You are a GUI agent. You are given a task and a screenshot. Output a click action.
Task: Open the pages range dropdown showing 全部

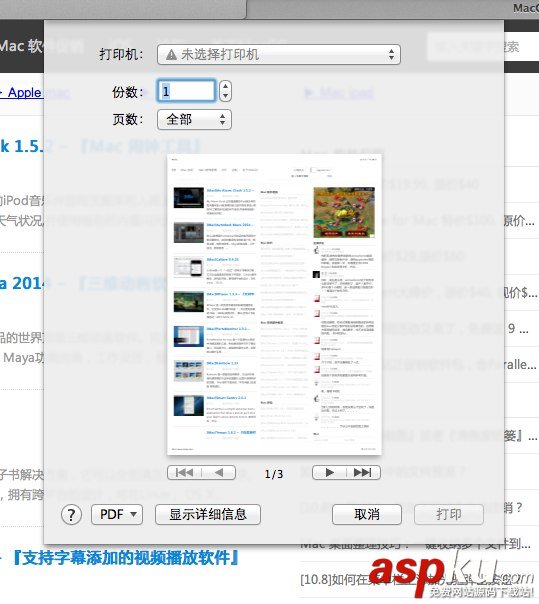coord(194,119)
